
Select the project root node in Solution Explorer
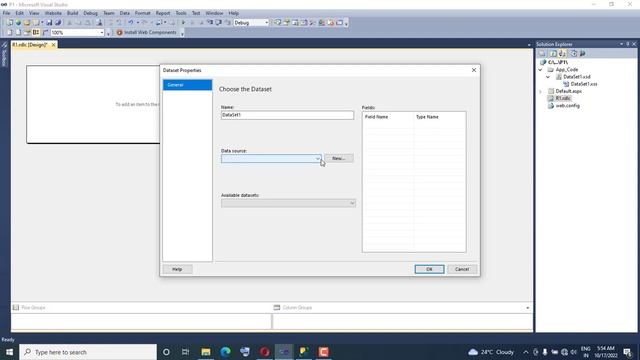558,62
